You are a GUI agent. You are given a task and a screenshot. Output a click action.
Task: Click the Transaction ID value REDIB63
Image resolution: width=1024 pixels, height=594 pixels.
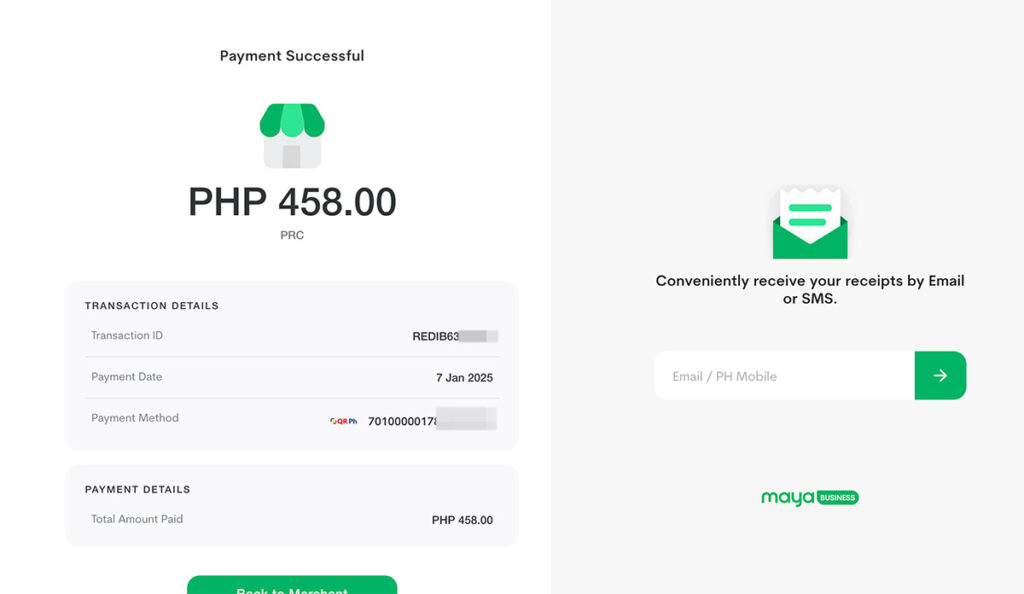[436, 337]
